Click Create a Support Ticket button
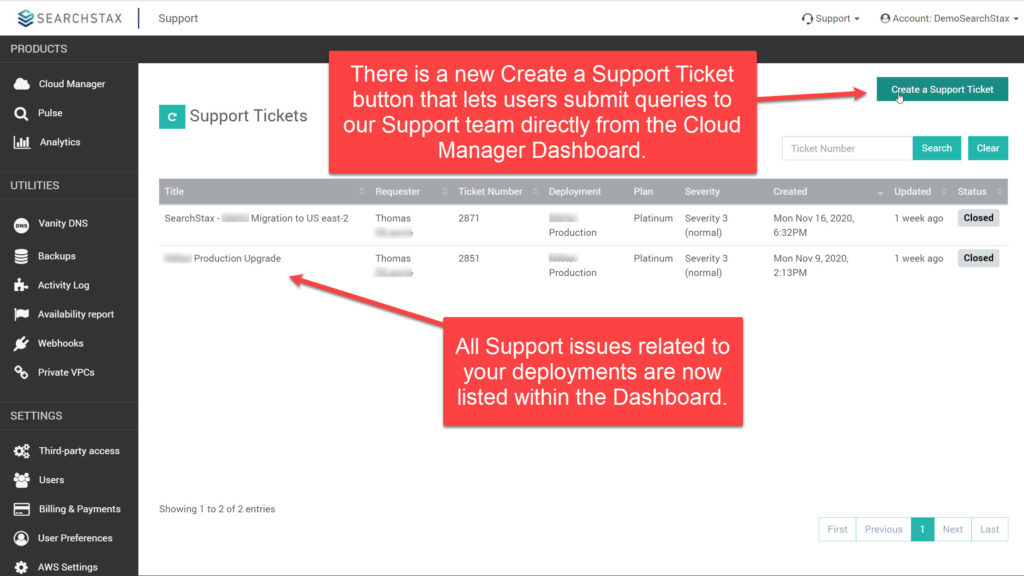Image resolution: width=1024 pixels, height=576 pixels. [942, 89]
